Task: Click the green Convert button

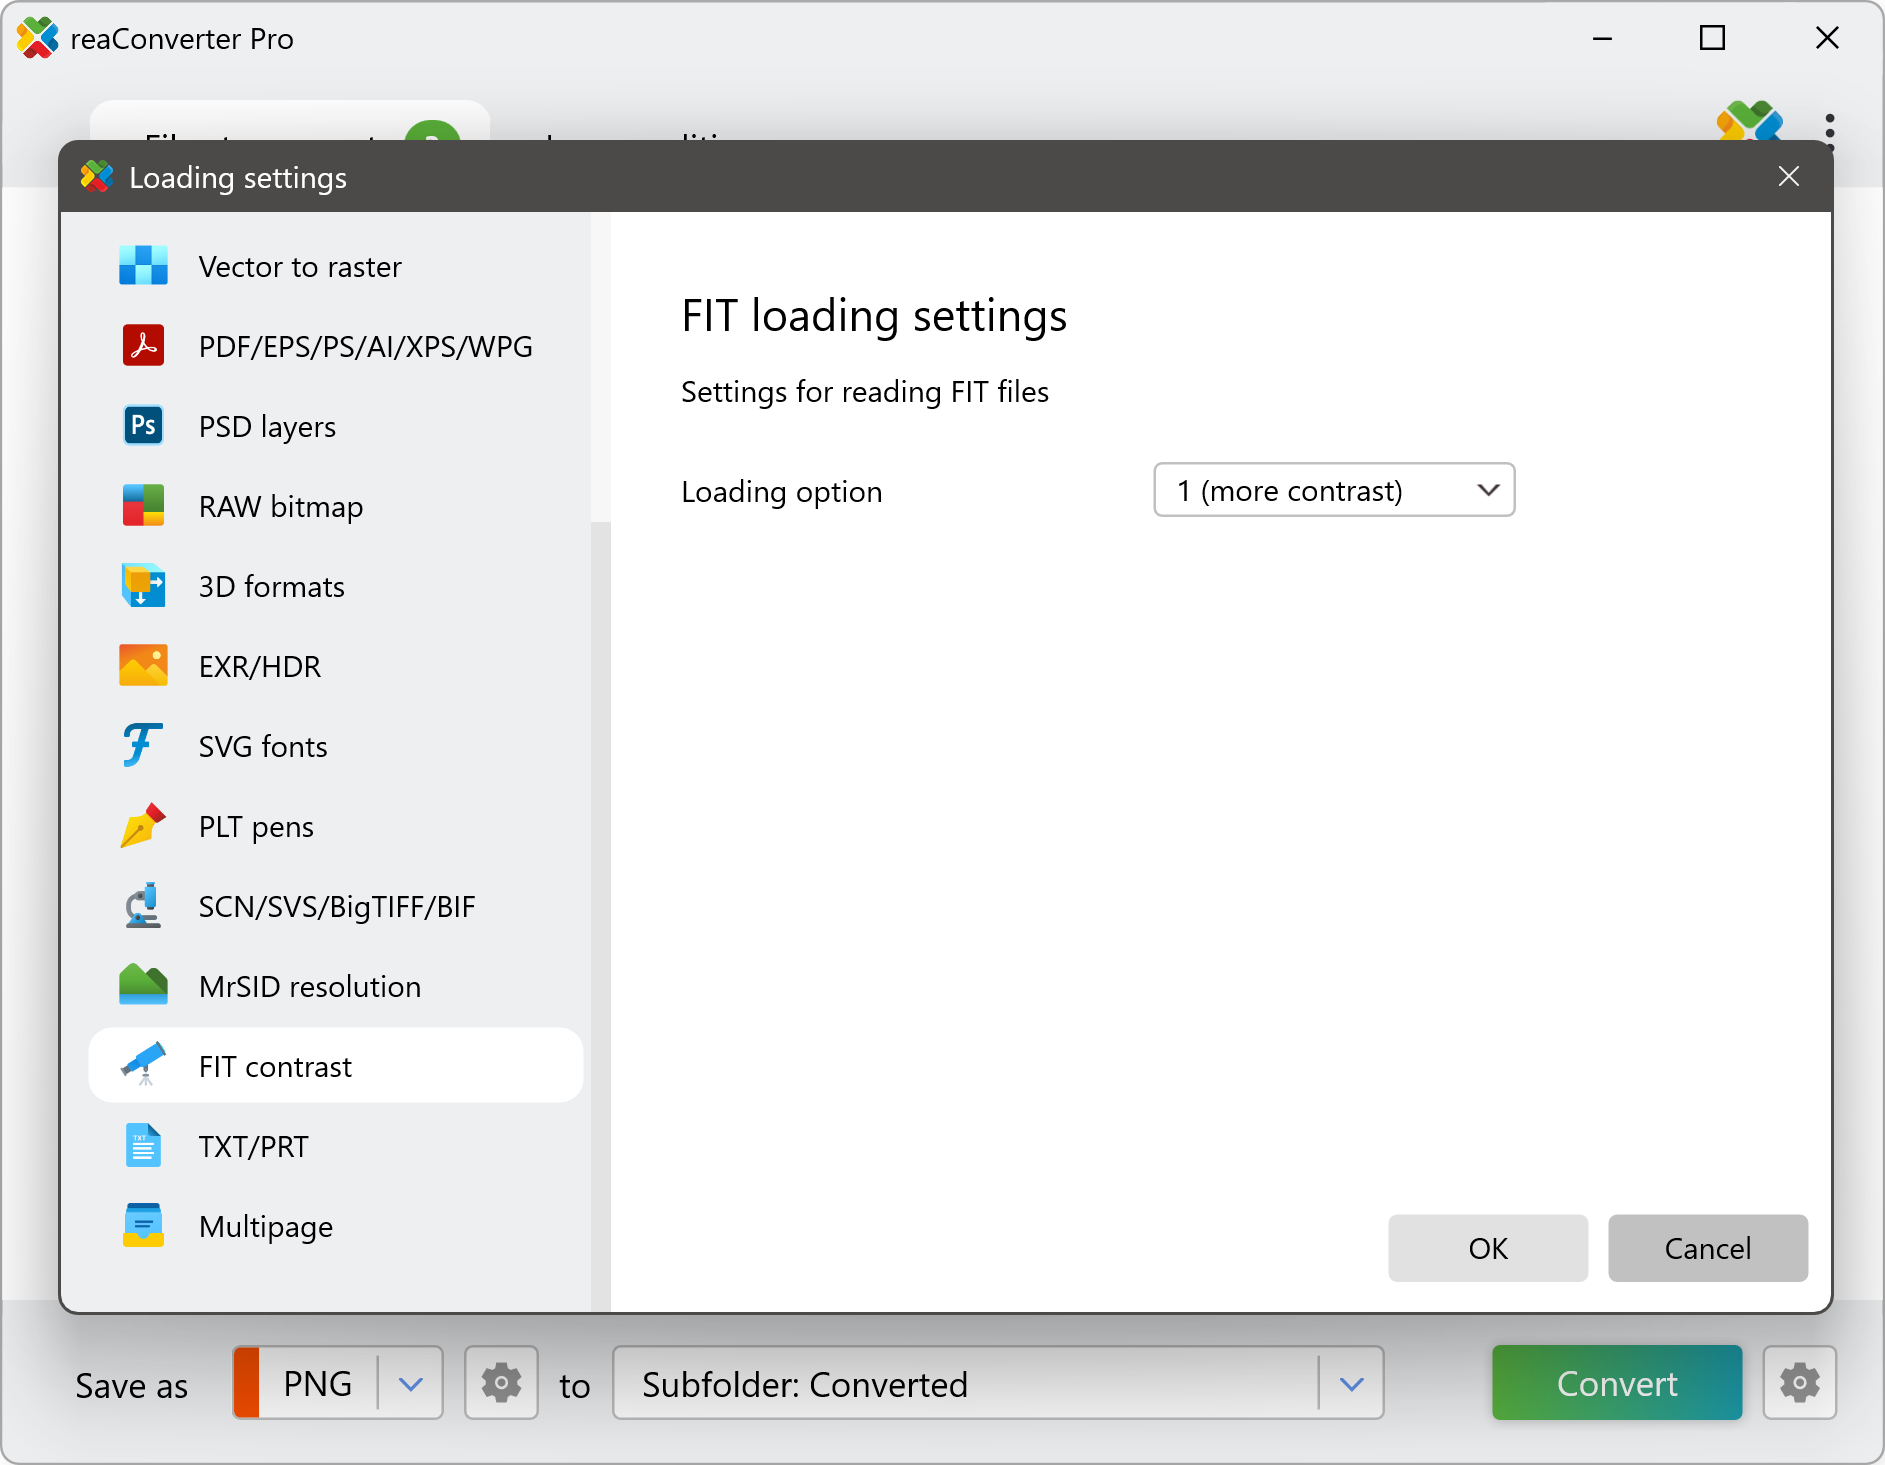Action: coord(1616,1384)
